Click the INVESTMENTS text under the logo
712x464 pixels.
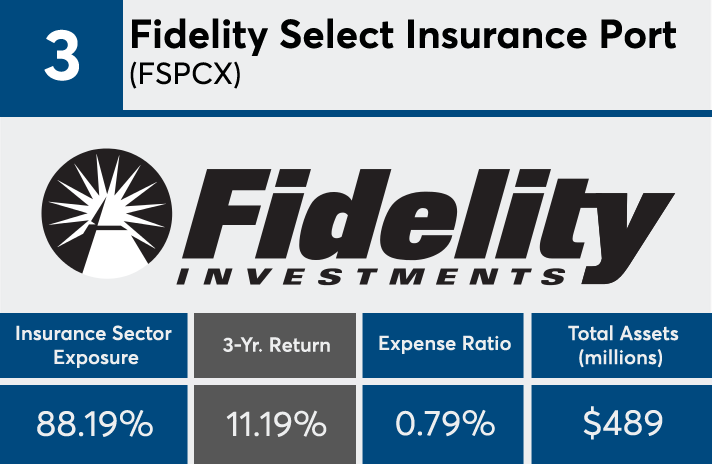(371, 276)
